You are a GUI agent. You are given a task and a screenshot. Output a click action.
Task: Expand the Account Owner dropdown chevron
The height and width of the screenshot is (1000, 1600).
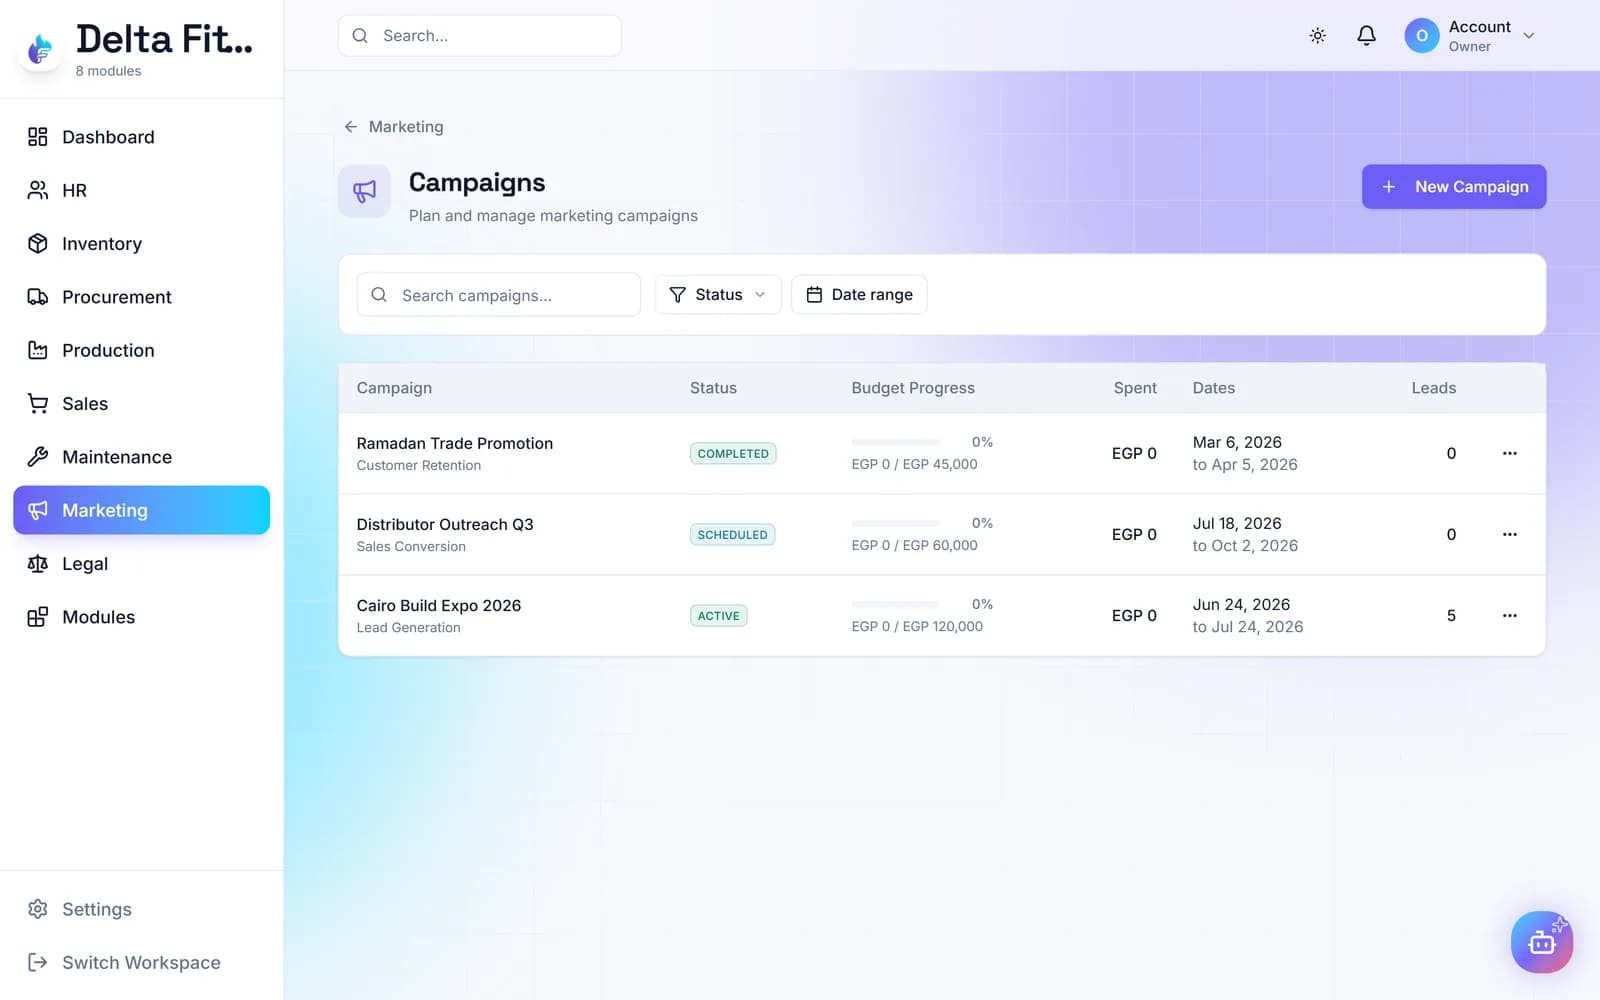1529,36
